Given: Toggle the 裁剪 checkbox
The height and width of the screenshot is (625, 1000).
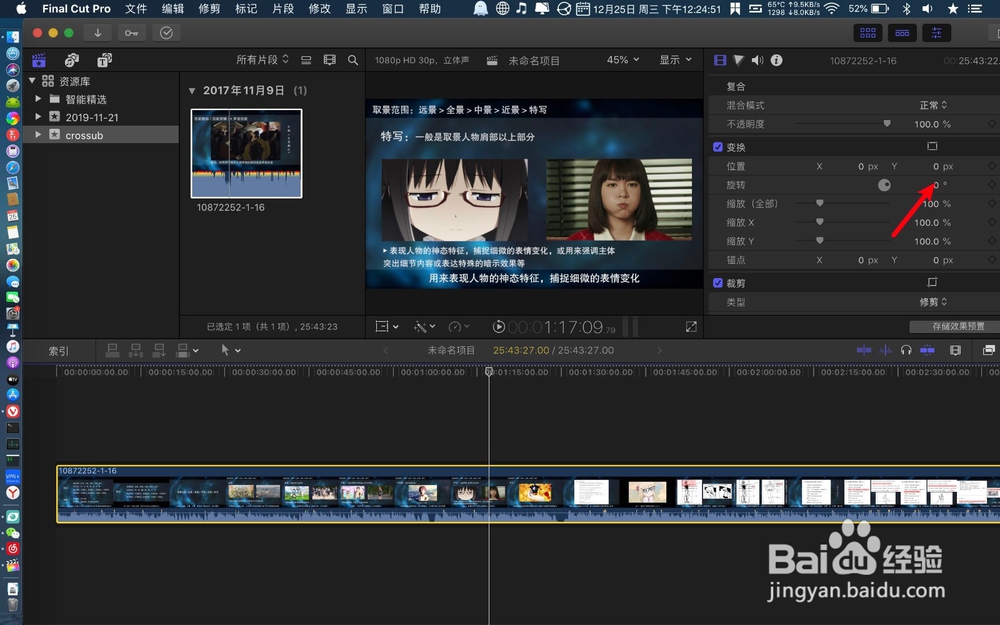Looking at the screenshot, I should coord(717,283).
